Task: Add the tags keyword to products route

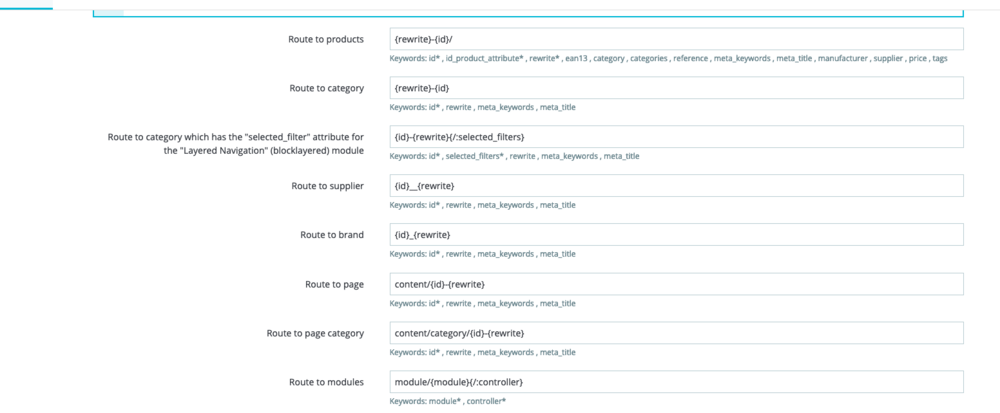Action: 939,59
